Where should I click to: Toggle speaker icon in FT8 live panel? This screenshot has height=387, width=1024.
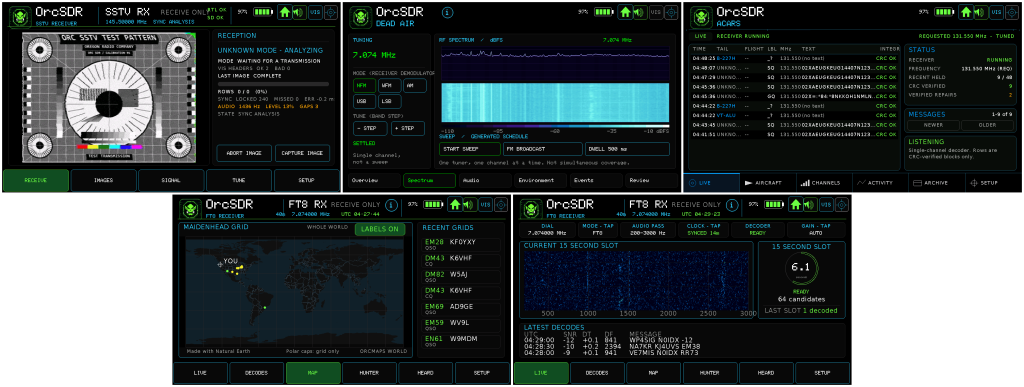[x=809, y=205]
